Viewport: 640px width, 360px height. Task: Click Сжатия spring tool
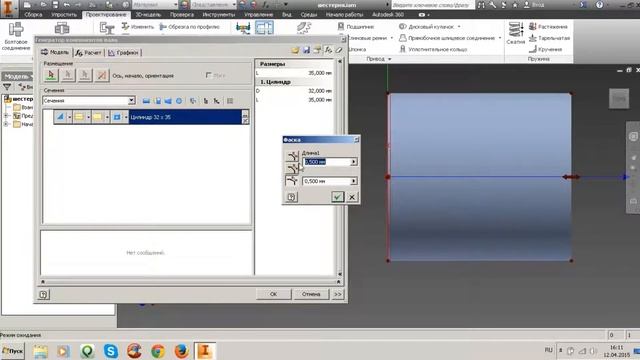[x=516, y=33]
